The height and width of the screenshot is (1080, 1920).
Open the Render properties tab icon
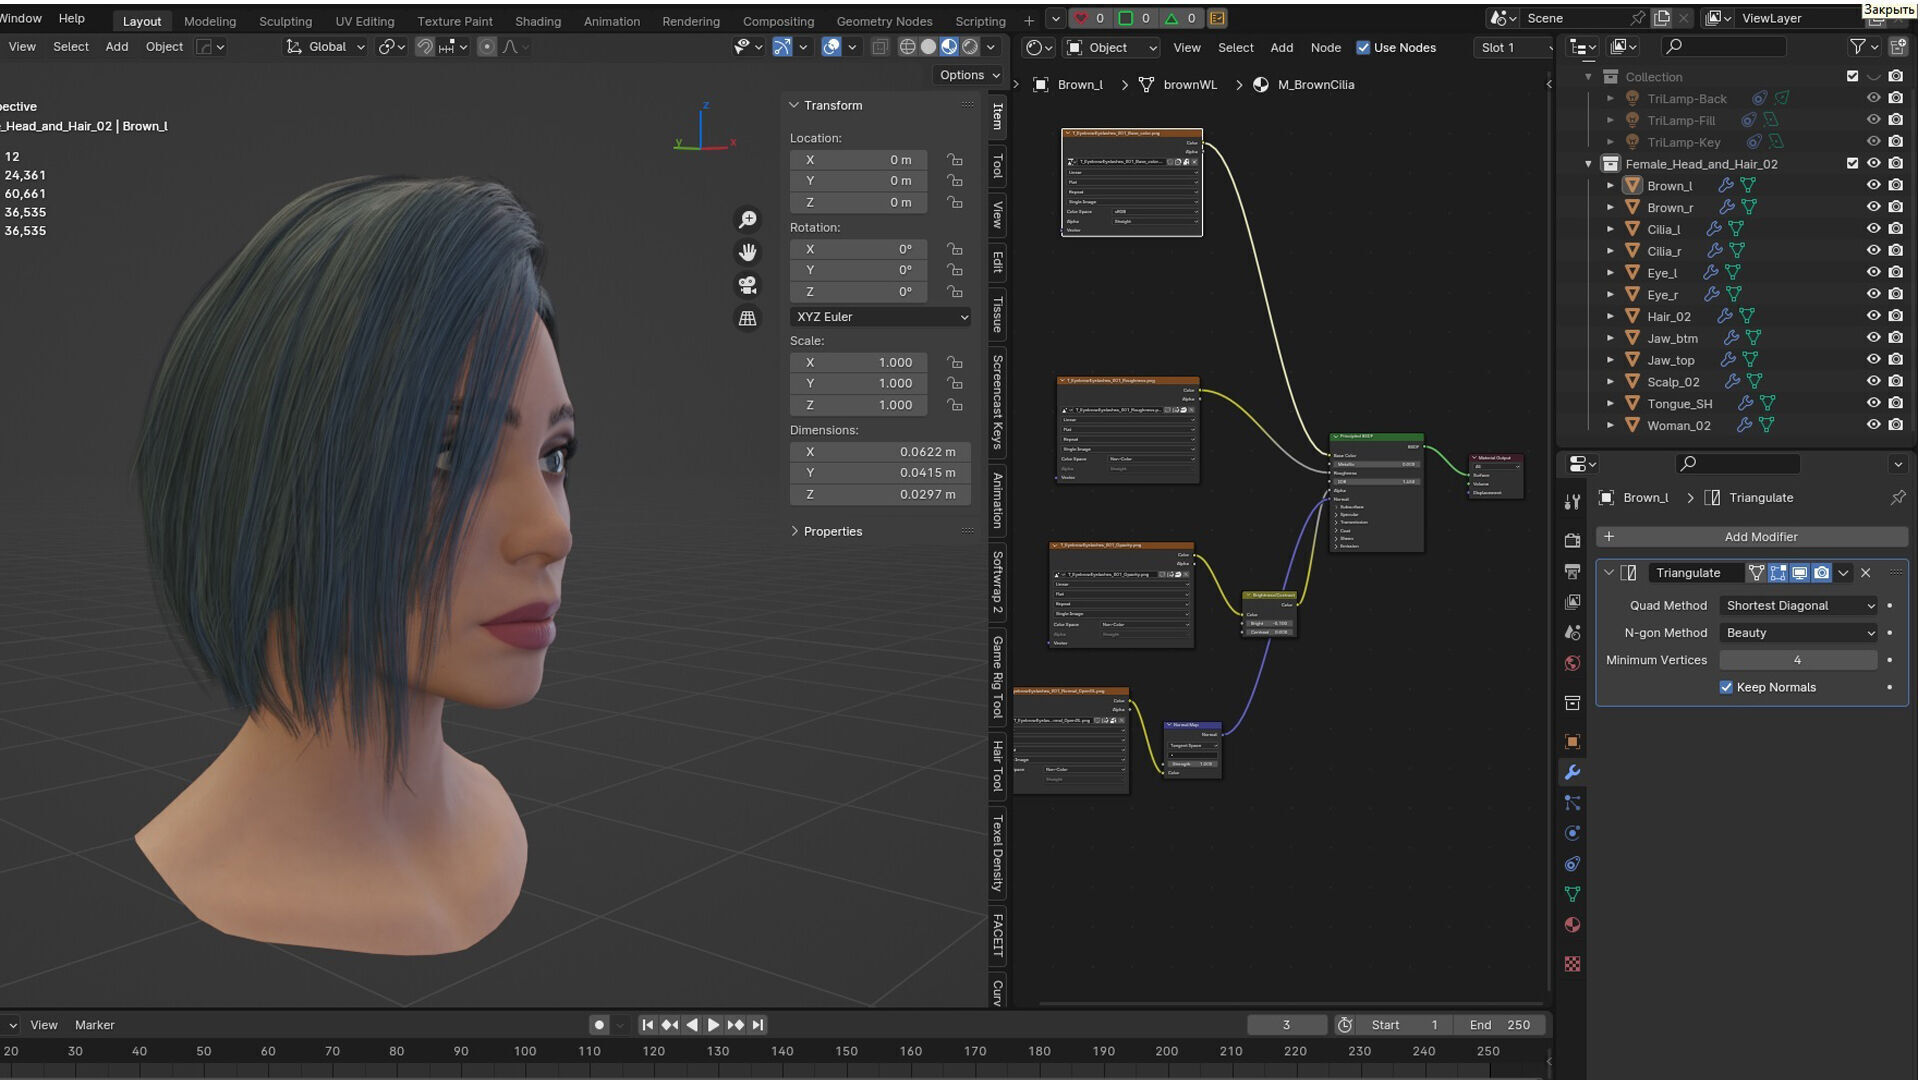point(1572,540)
